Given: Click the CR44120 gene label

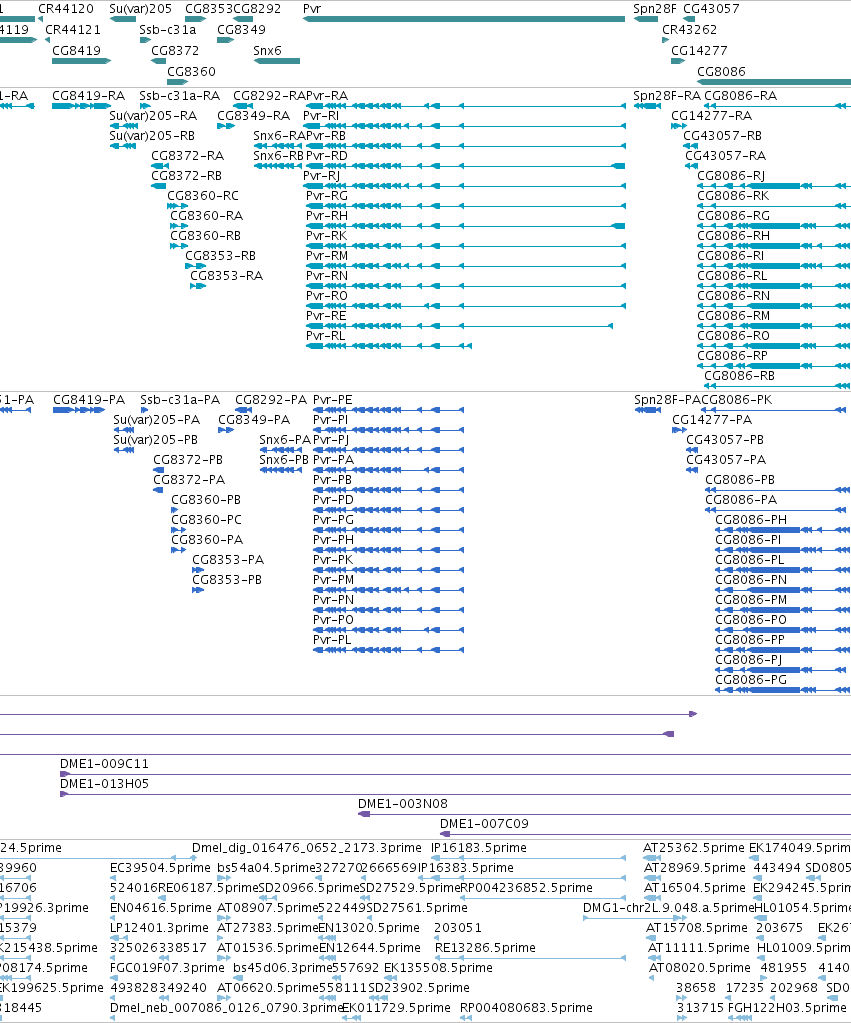Looking at the screenshot, I should click(x=66, y=8).
